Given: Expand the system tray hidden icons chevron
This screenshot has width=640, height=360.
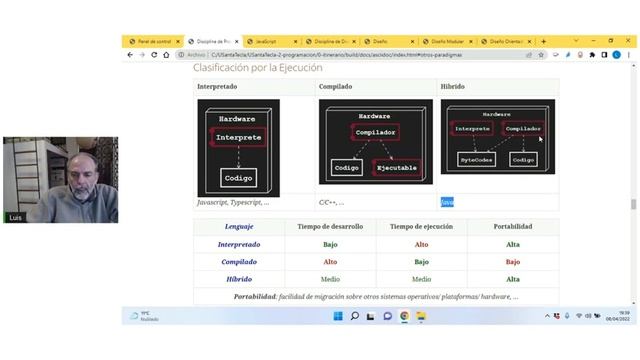Looking at the screenshot, I should tap(547, 316).
